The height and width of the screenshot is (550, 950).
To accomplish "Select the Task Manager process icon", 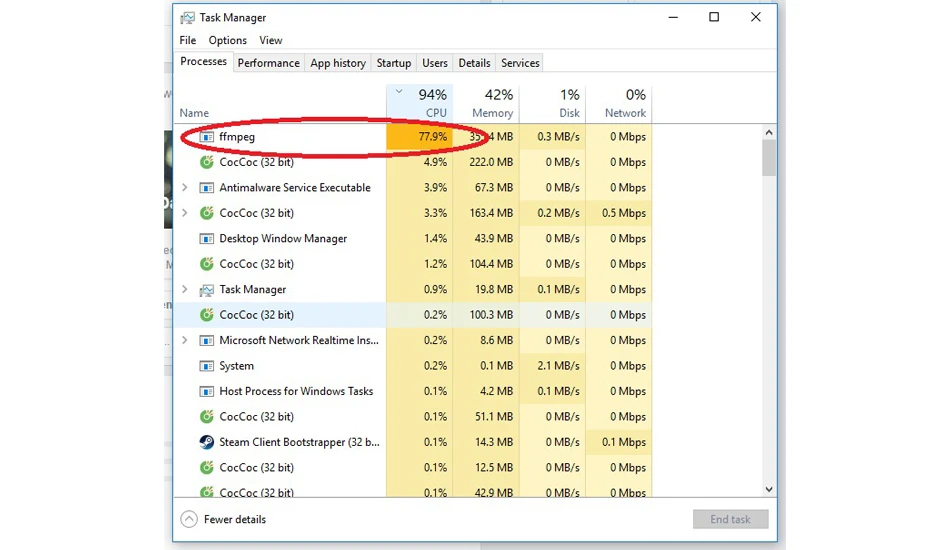I will coord(207,290).
